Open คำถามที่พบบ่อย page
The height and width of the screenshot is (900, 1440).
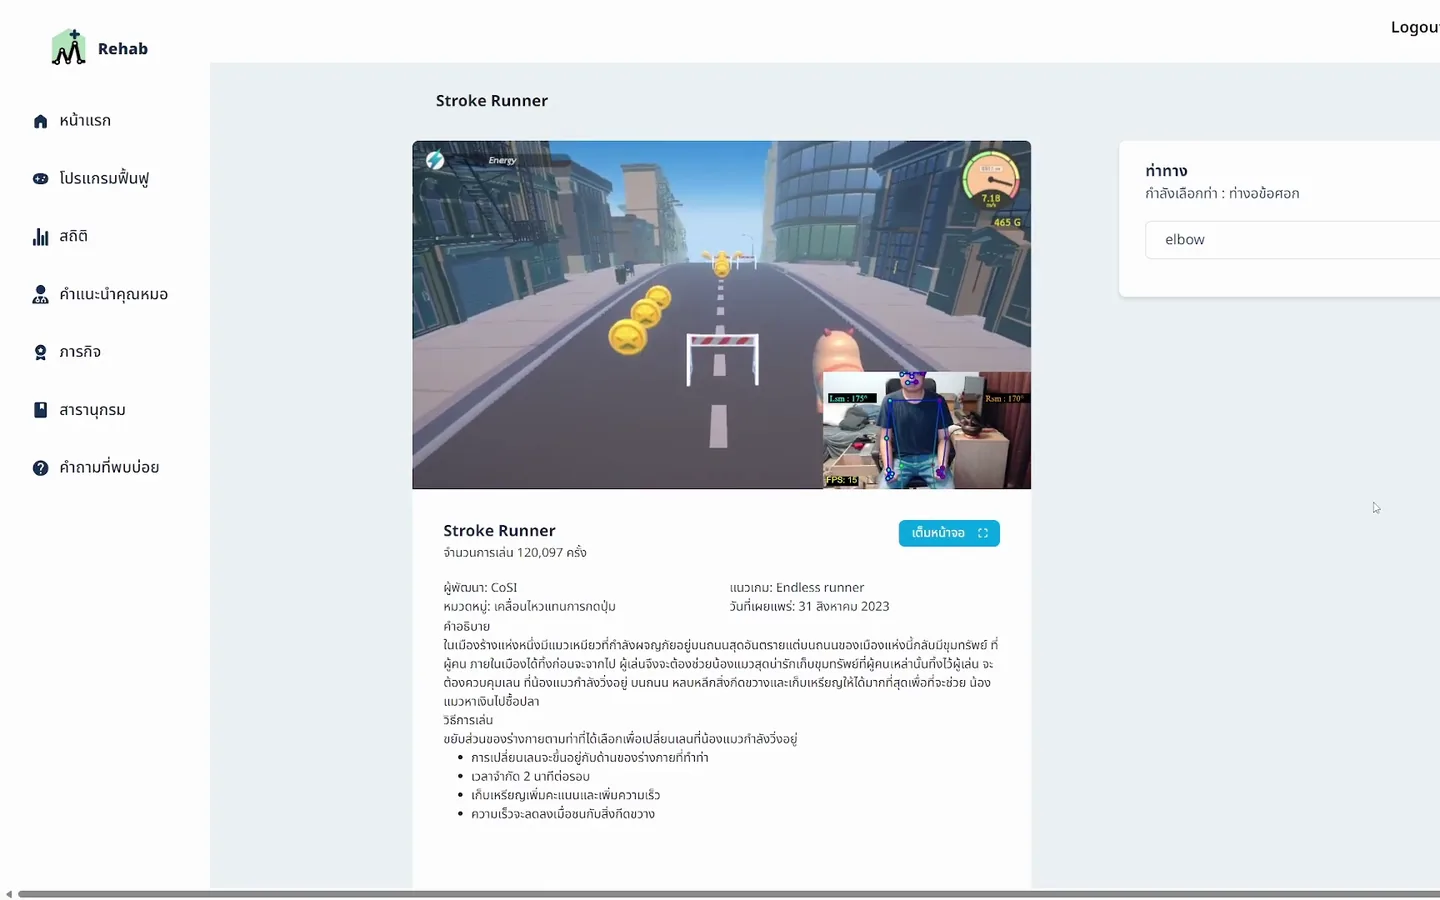pyautogui.click(x=109, y=467)
